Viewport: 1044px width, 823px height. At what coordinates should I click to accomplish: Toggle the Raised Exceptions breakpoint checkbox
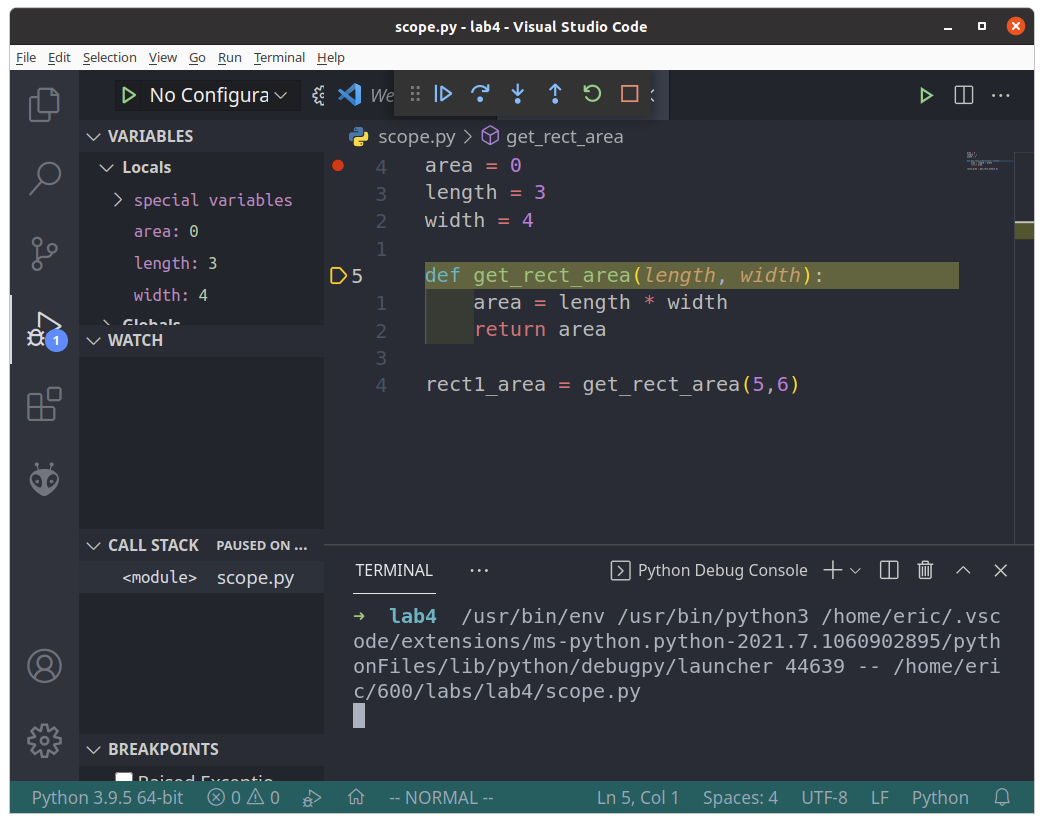124,778
